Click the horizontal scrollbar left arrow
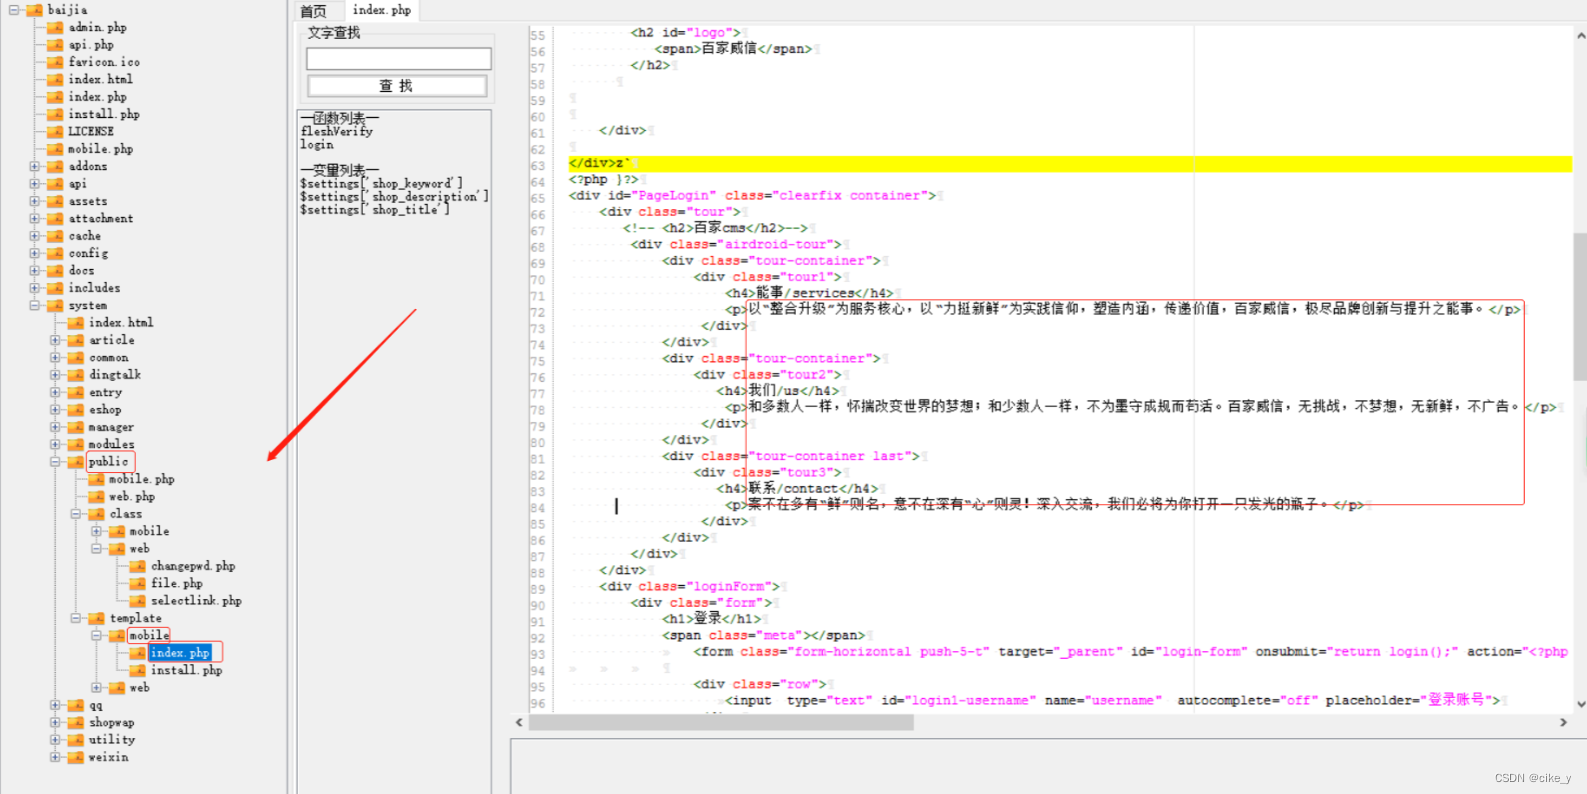The width and height of the screenshot is (1587, 794). pyautogui.click(x=519, y=722)
